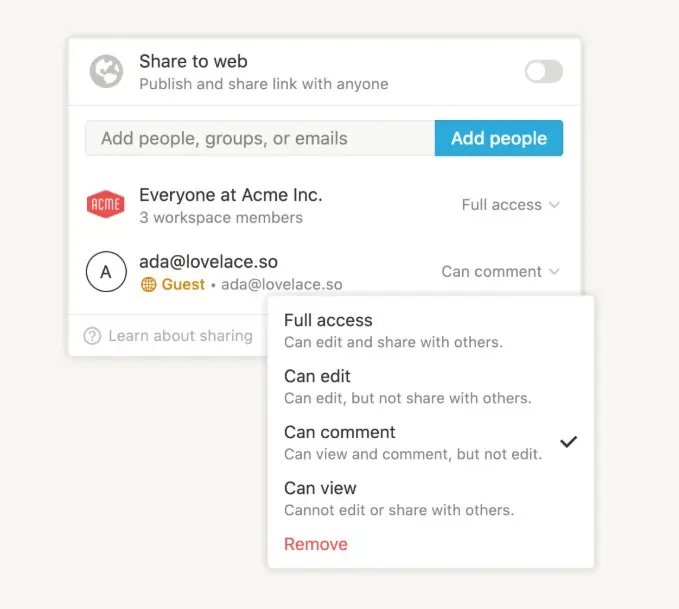Enable the Share to web toggle
679x609 pixels.
(544, 71)
